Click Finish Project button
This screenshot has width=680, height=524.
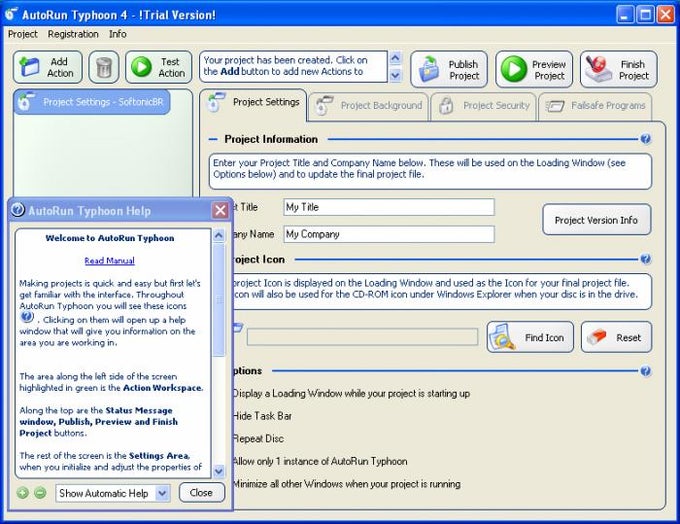coord(619,69)
